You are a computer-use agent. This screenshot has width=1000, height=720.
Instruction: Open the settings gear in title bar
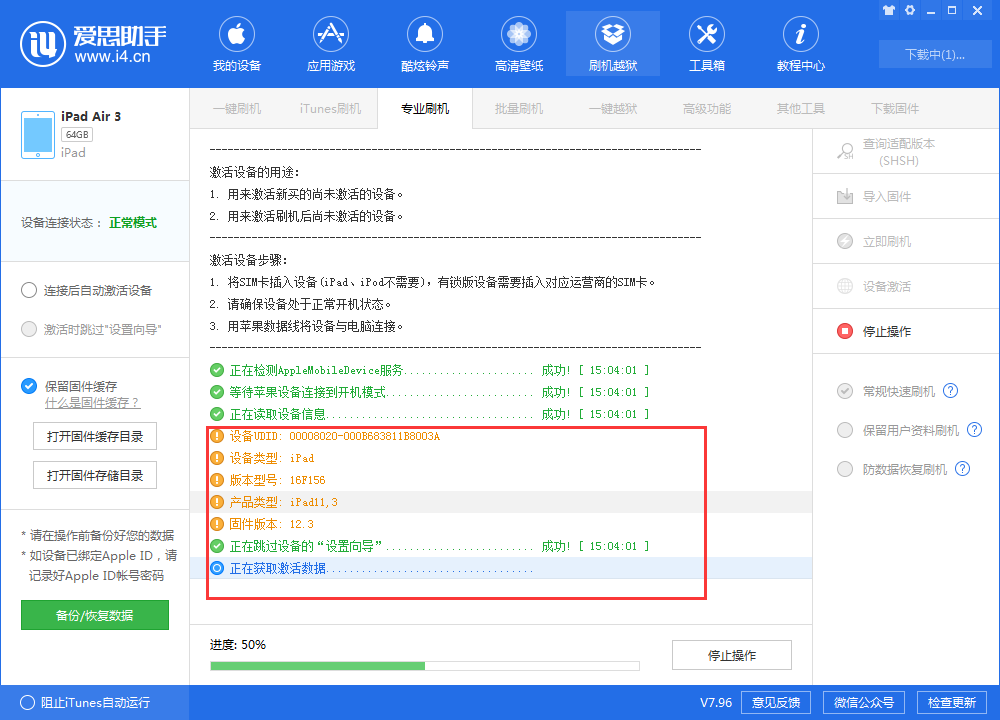[908, 10]
